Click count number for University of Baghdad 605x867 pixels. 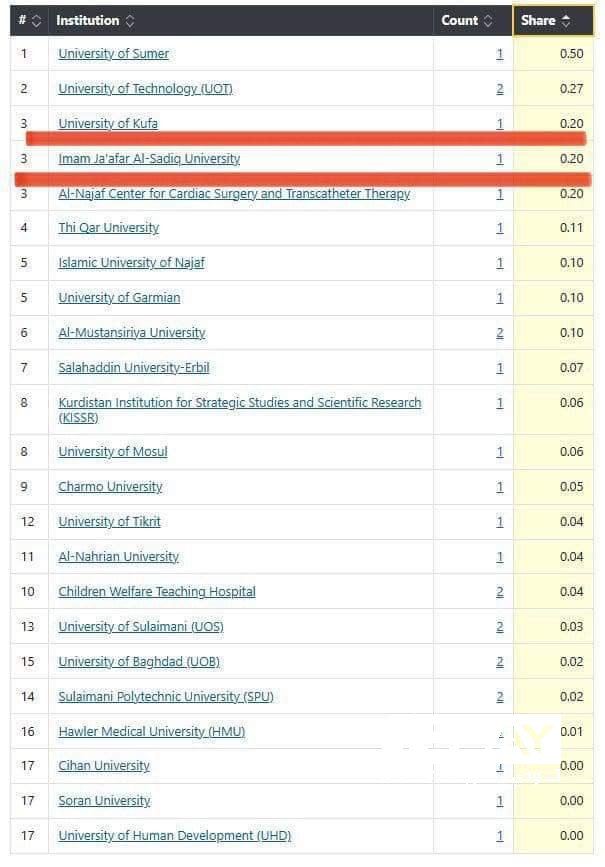500,662
